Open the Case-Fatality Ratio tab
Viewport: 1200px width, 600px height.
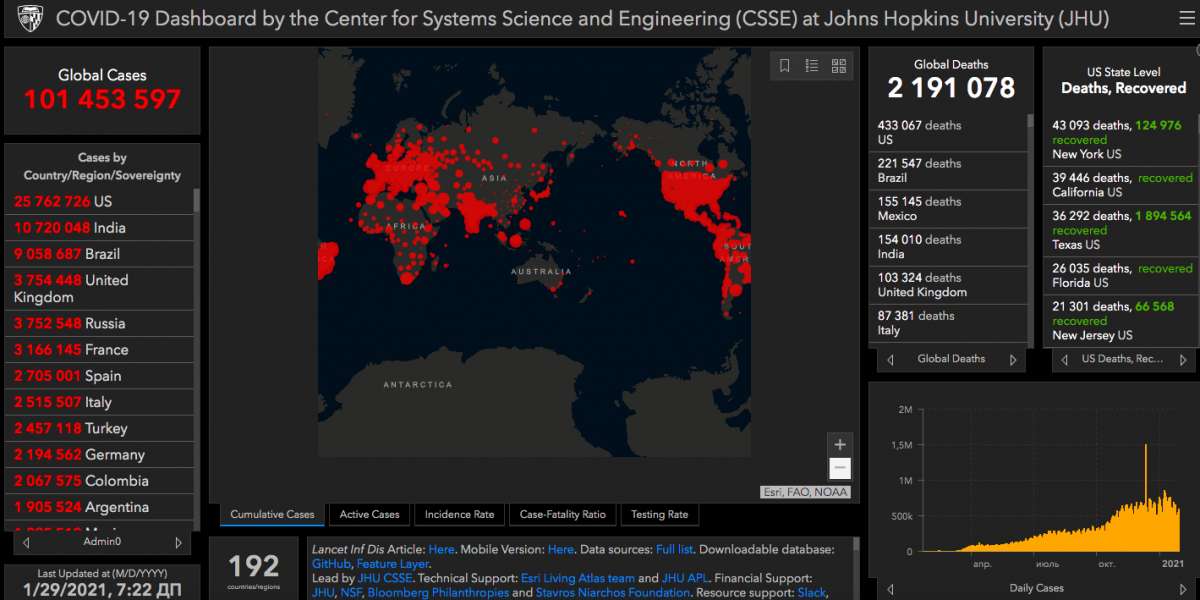[x=562, y=515]
